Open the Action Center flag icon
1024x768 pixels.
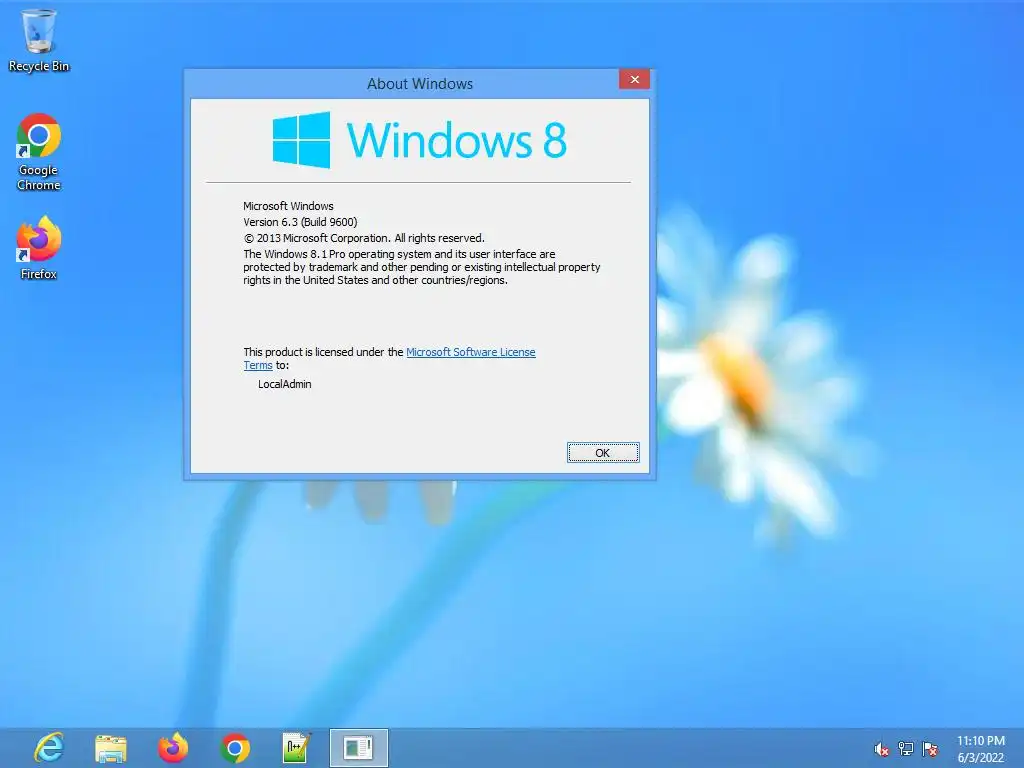click(930, 749)
